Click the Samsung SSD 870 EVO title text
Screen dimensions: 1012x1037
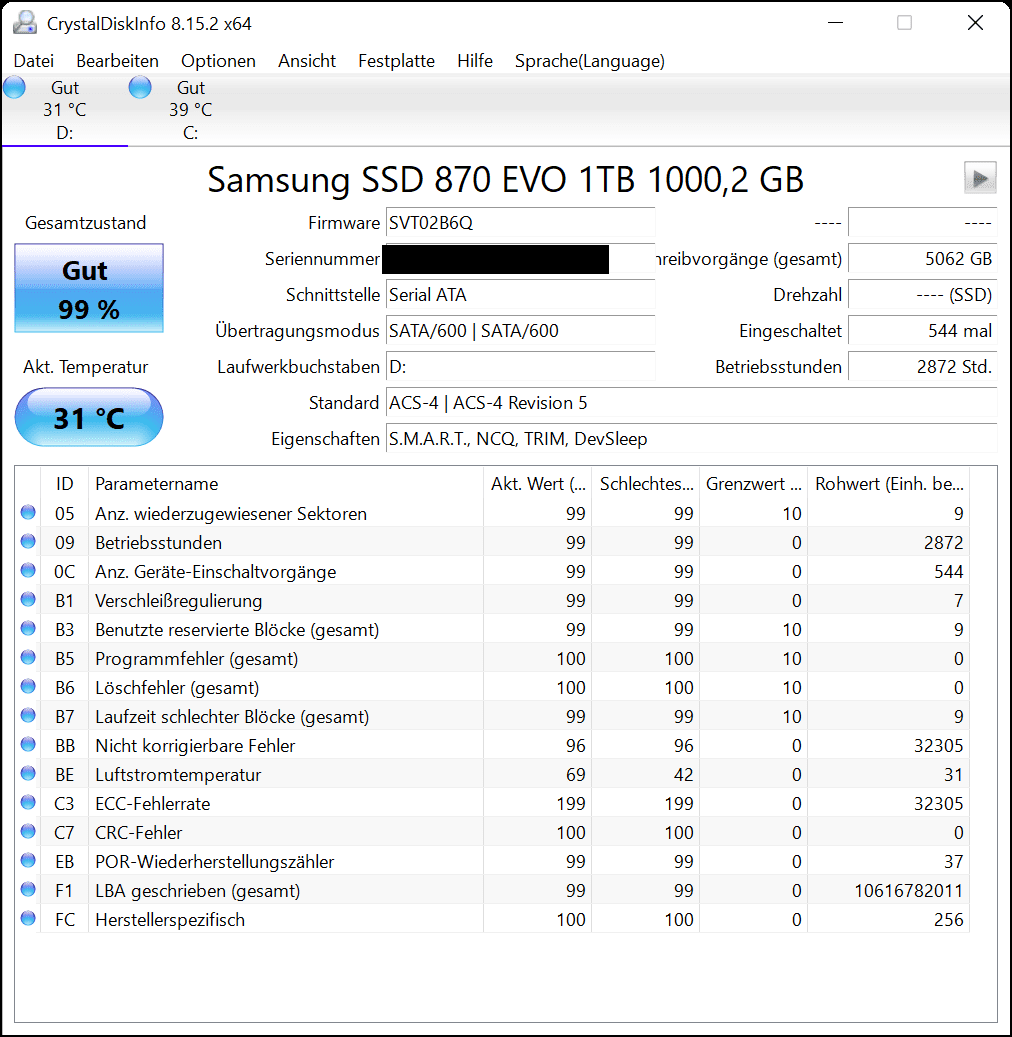click(x=505, y=179)
